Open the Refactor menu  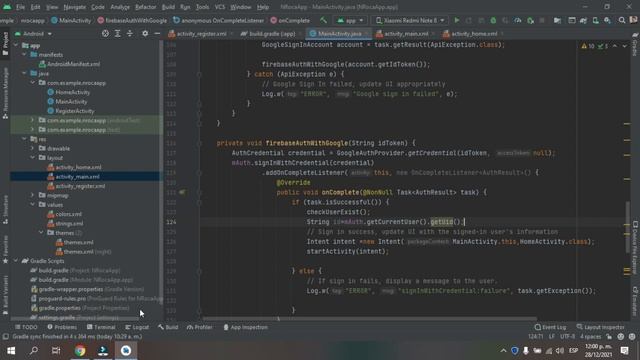(x=145, y=7)
